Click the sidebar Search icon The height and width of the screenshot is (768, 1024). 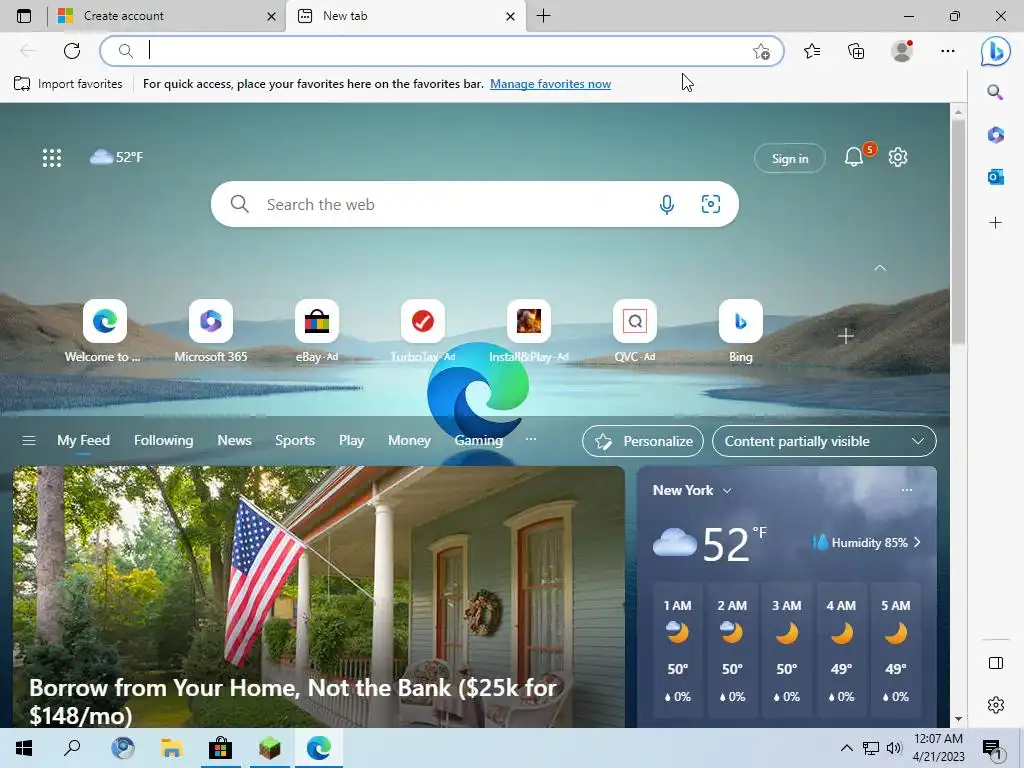[x=995, y=92]
